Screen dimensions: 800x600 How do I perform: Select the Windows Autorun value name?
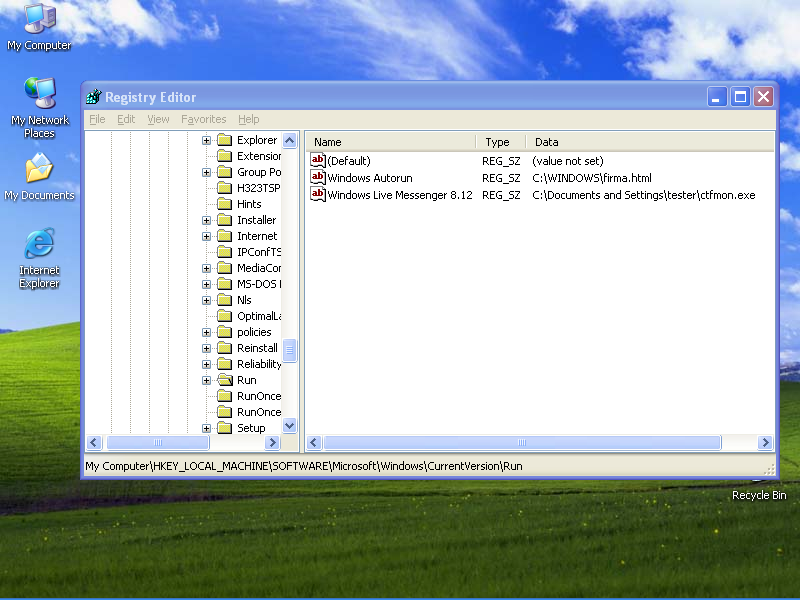click(x=370, y=178)
